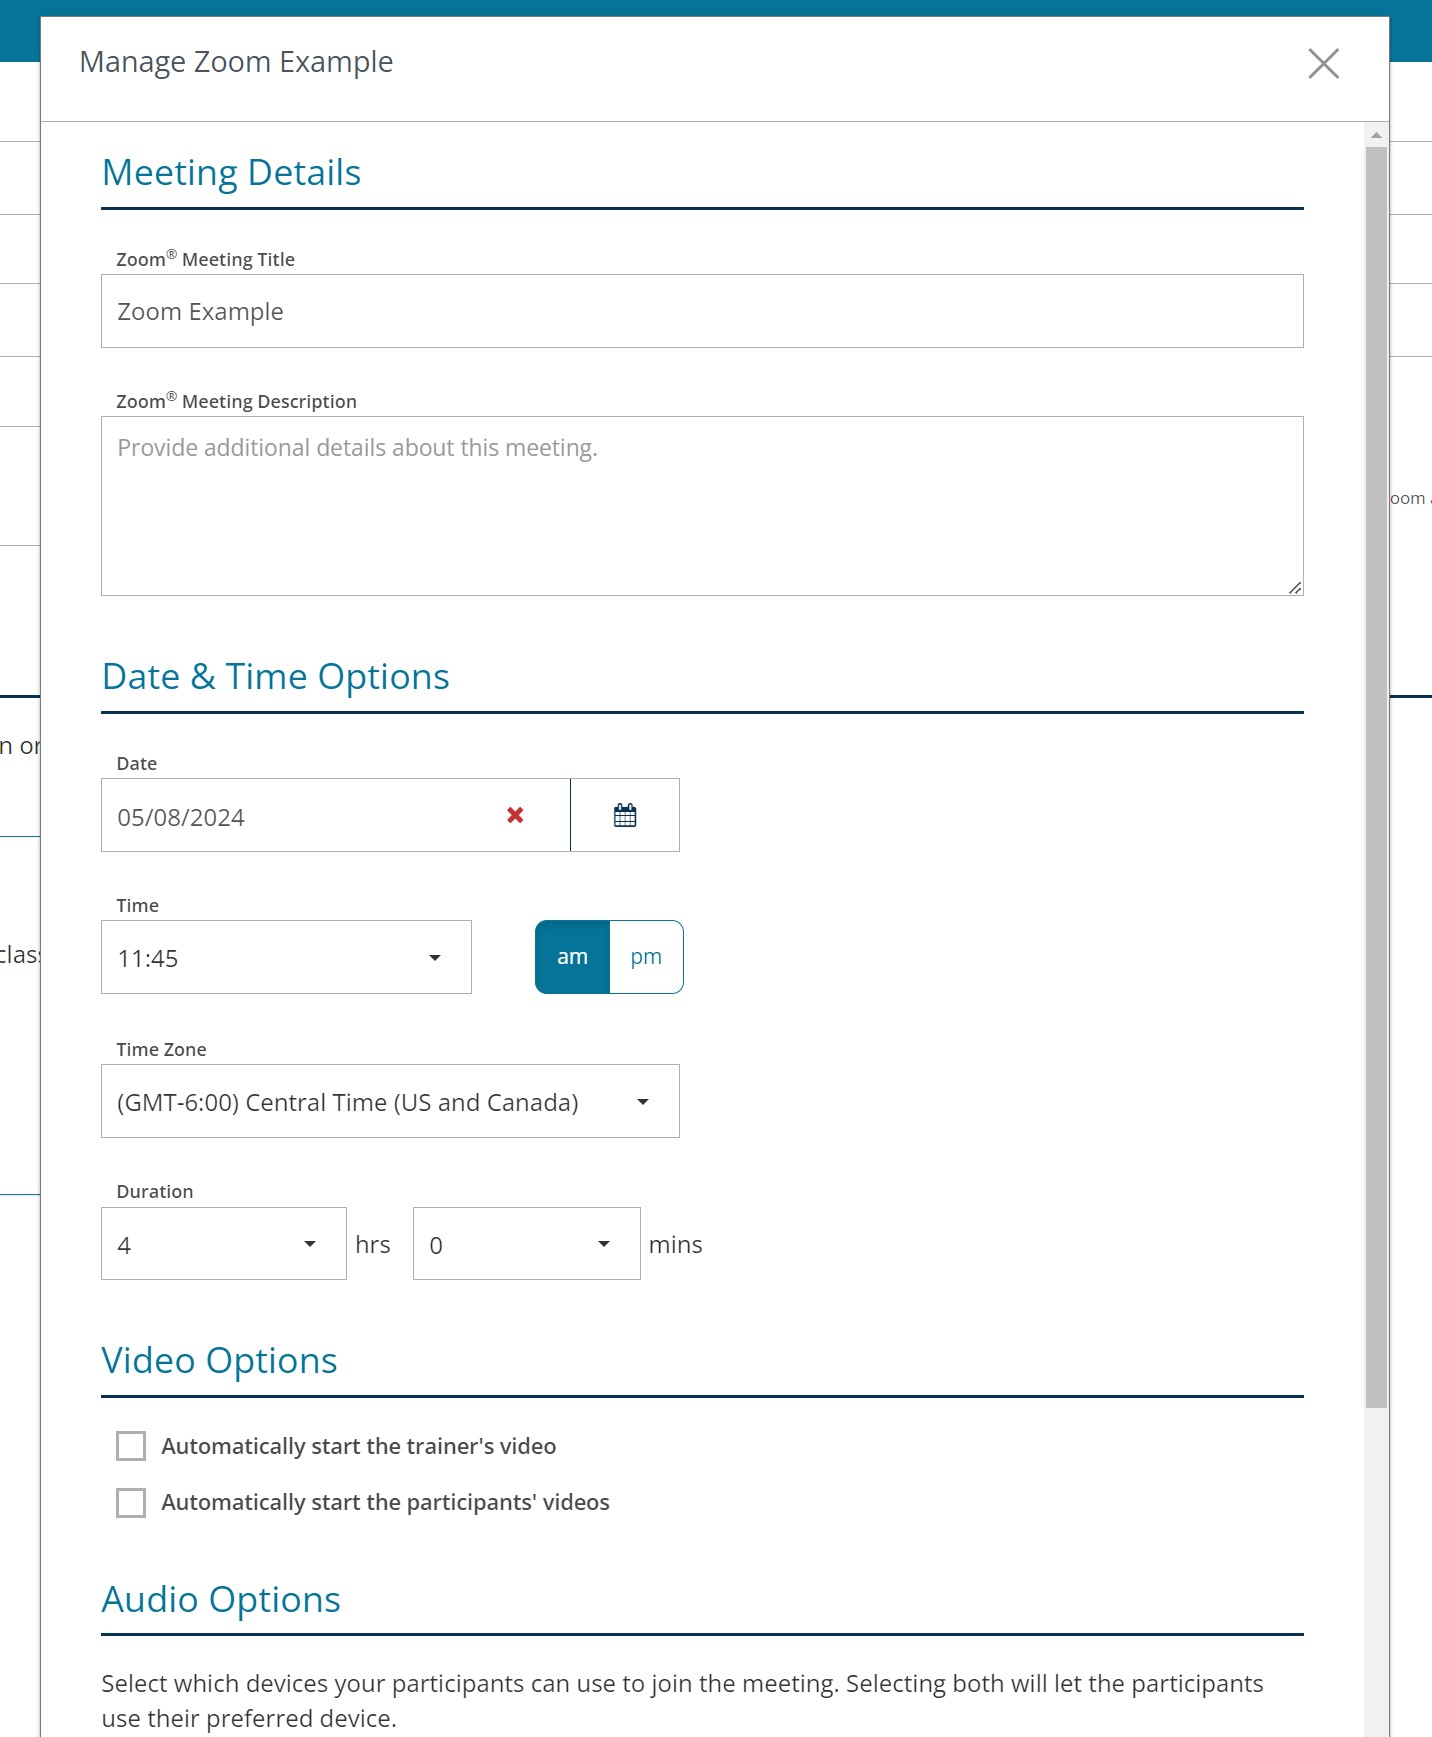Open the Time dropdown showing 11:45
The image size is (1432, 1737).
286,957
